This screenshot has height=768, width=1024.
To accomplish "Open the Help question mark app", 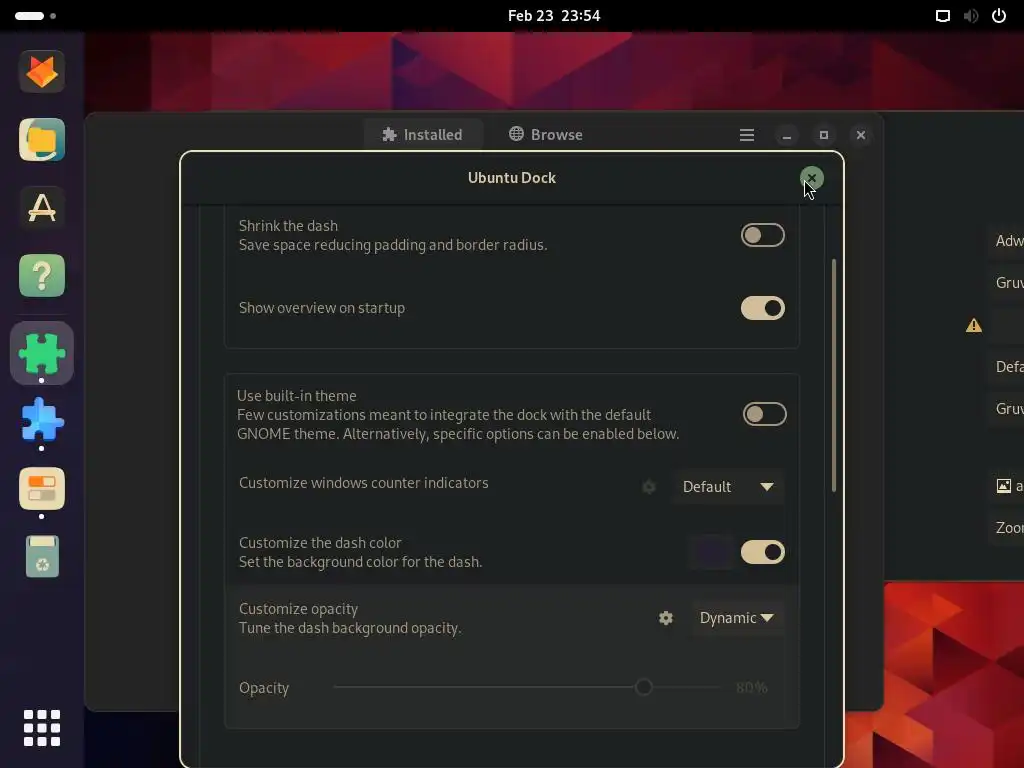I will (x=42, y=276).
